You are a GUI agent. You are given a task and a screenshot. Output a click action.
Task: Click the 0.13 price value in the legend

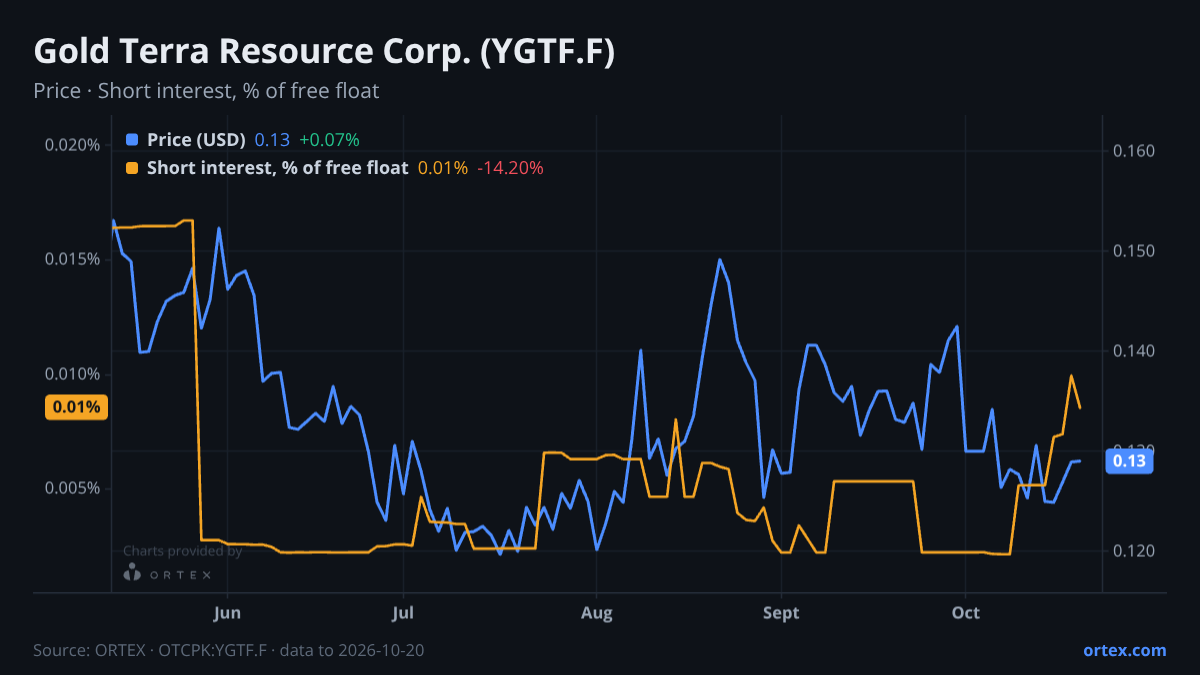(272, 139)
